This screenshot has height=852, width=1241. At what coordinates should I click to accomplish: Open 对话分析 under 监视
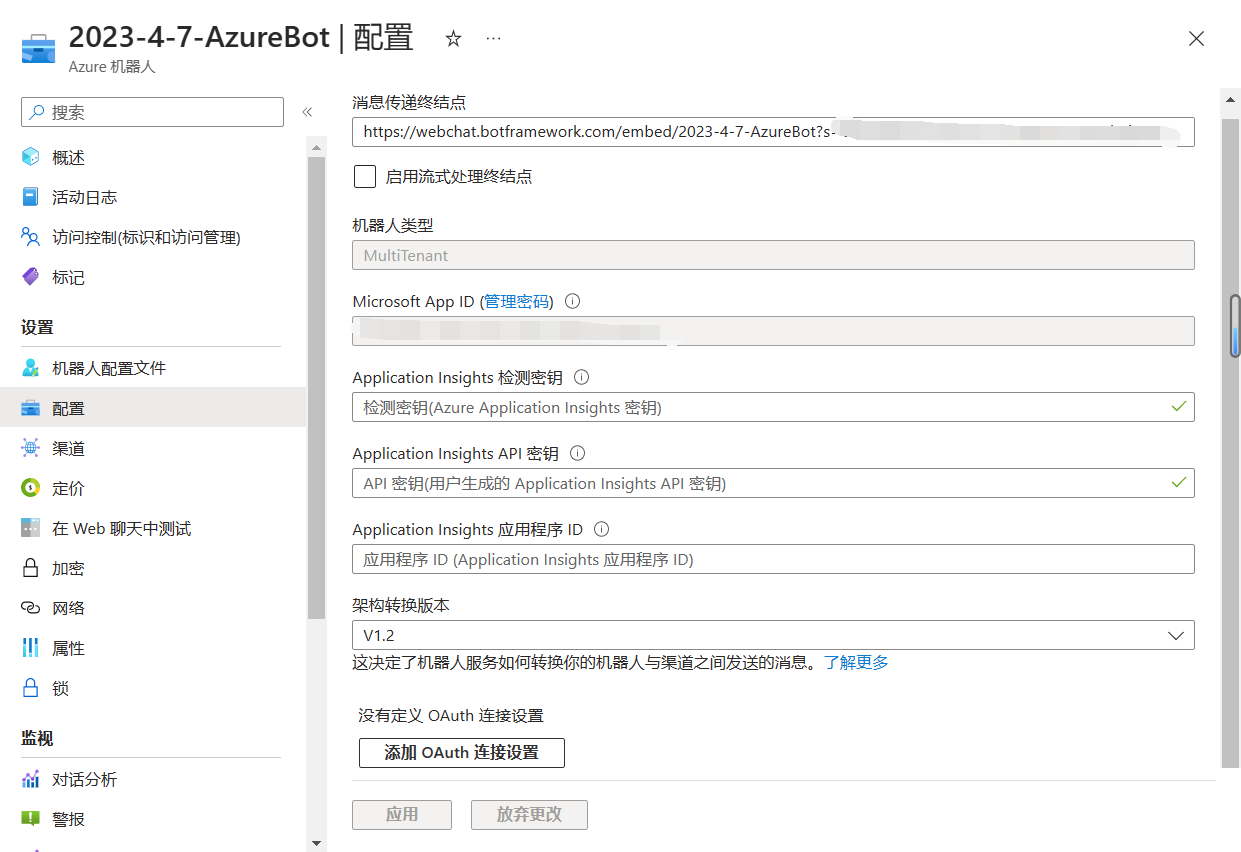[x=84, y=779]
